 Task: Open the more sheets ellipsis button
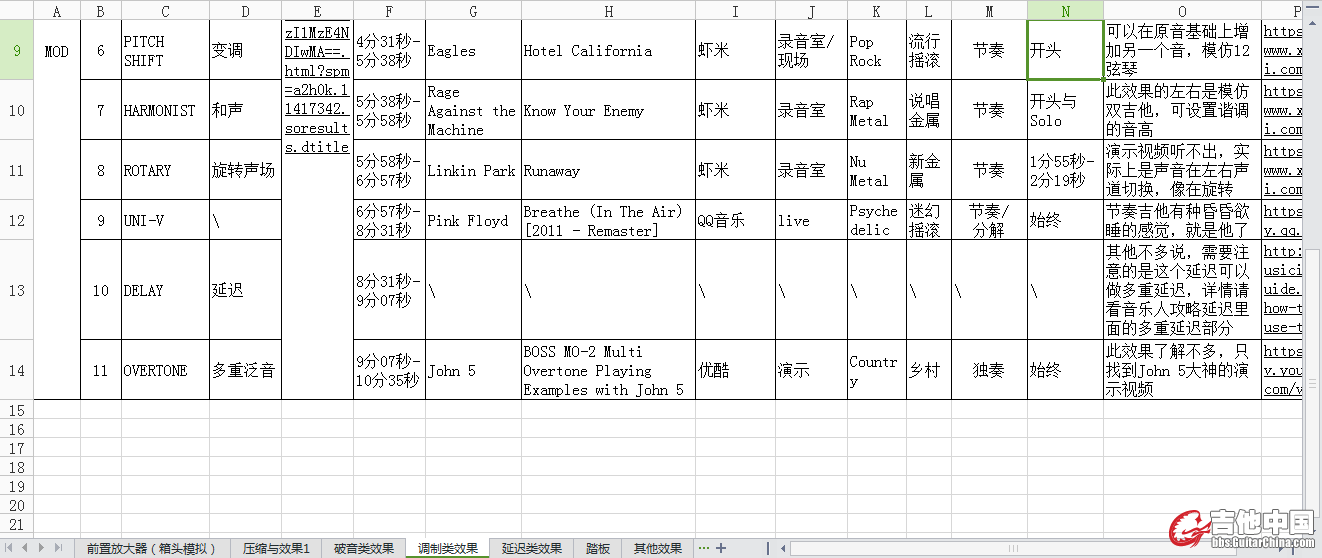pyautogui.click(x=703, y=548)
